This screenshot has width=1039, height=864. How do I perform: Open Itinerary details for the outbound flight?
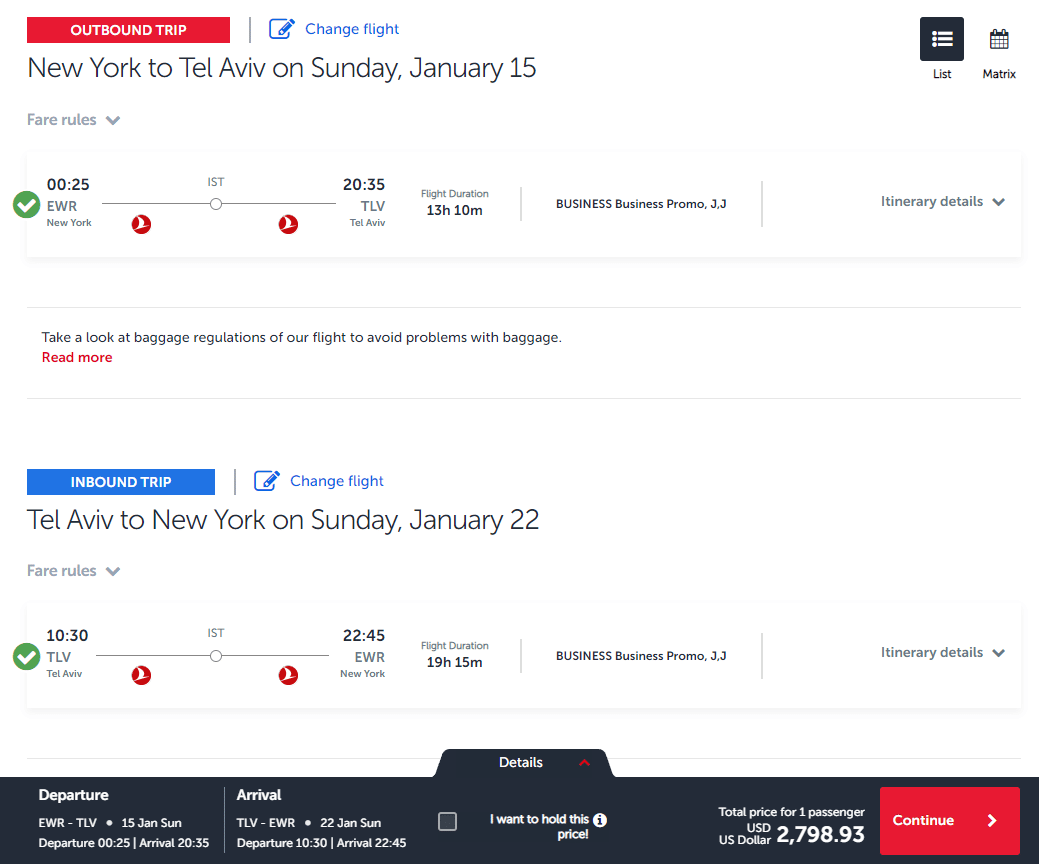coord(941,201)
